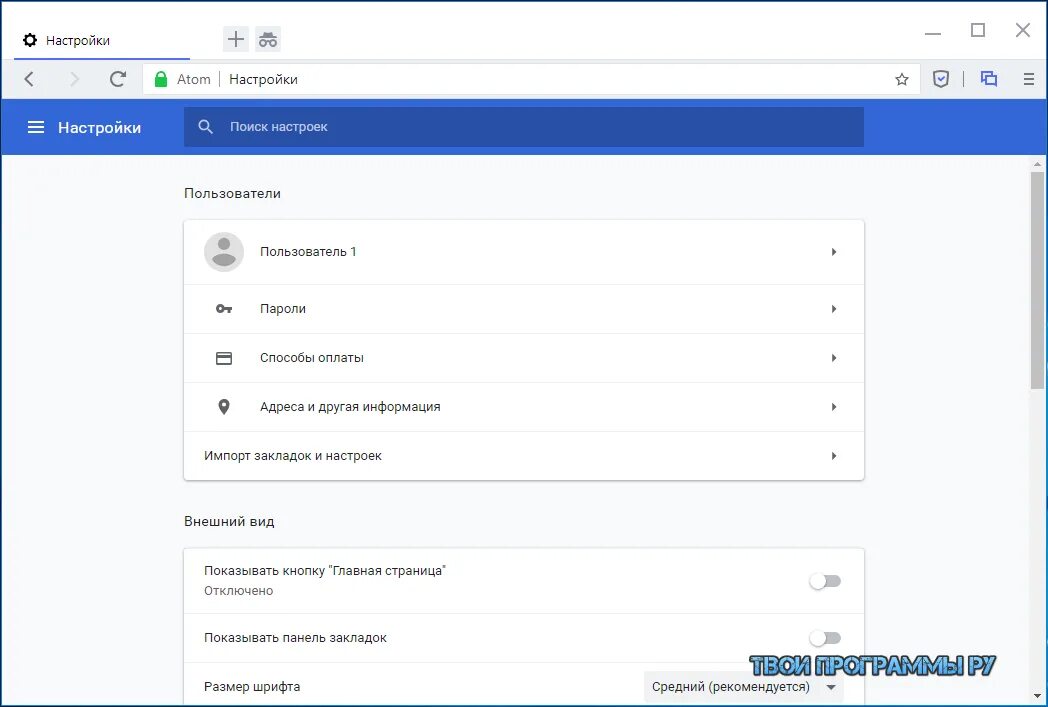Enable the bookmarks bar switch
The height and width of the screenshot is (707, 1048).
825,638
